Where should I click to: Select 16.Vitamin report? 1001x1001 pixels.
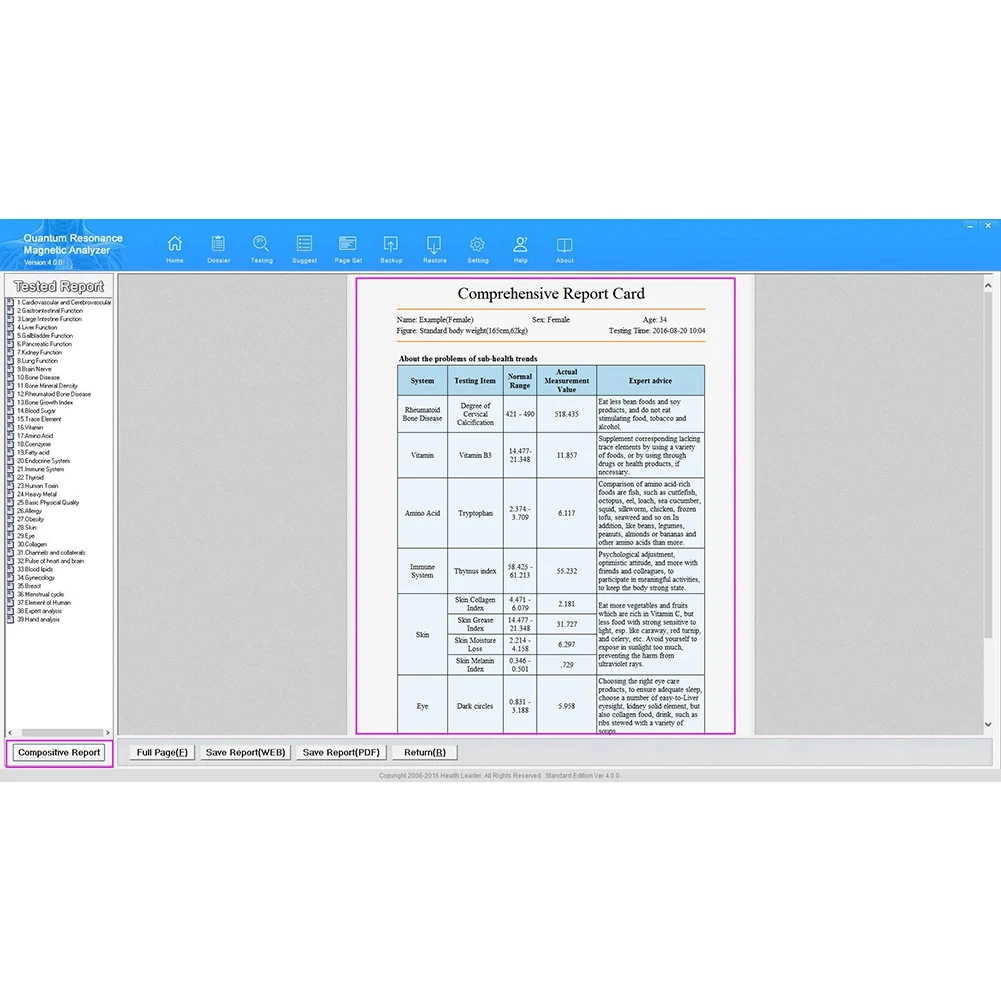(x=30, y=427)
